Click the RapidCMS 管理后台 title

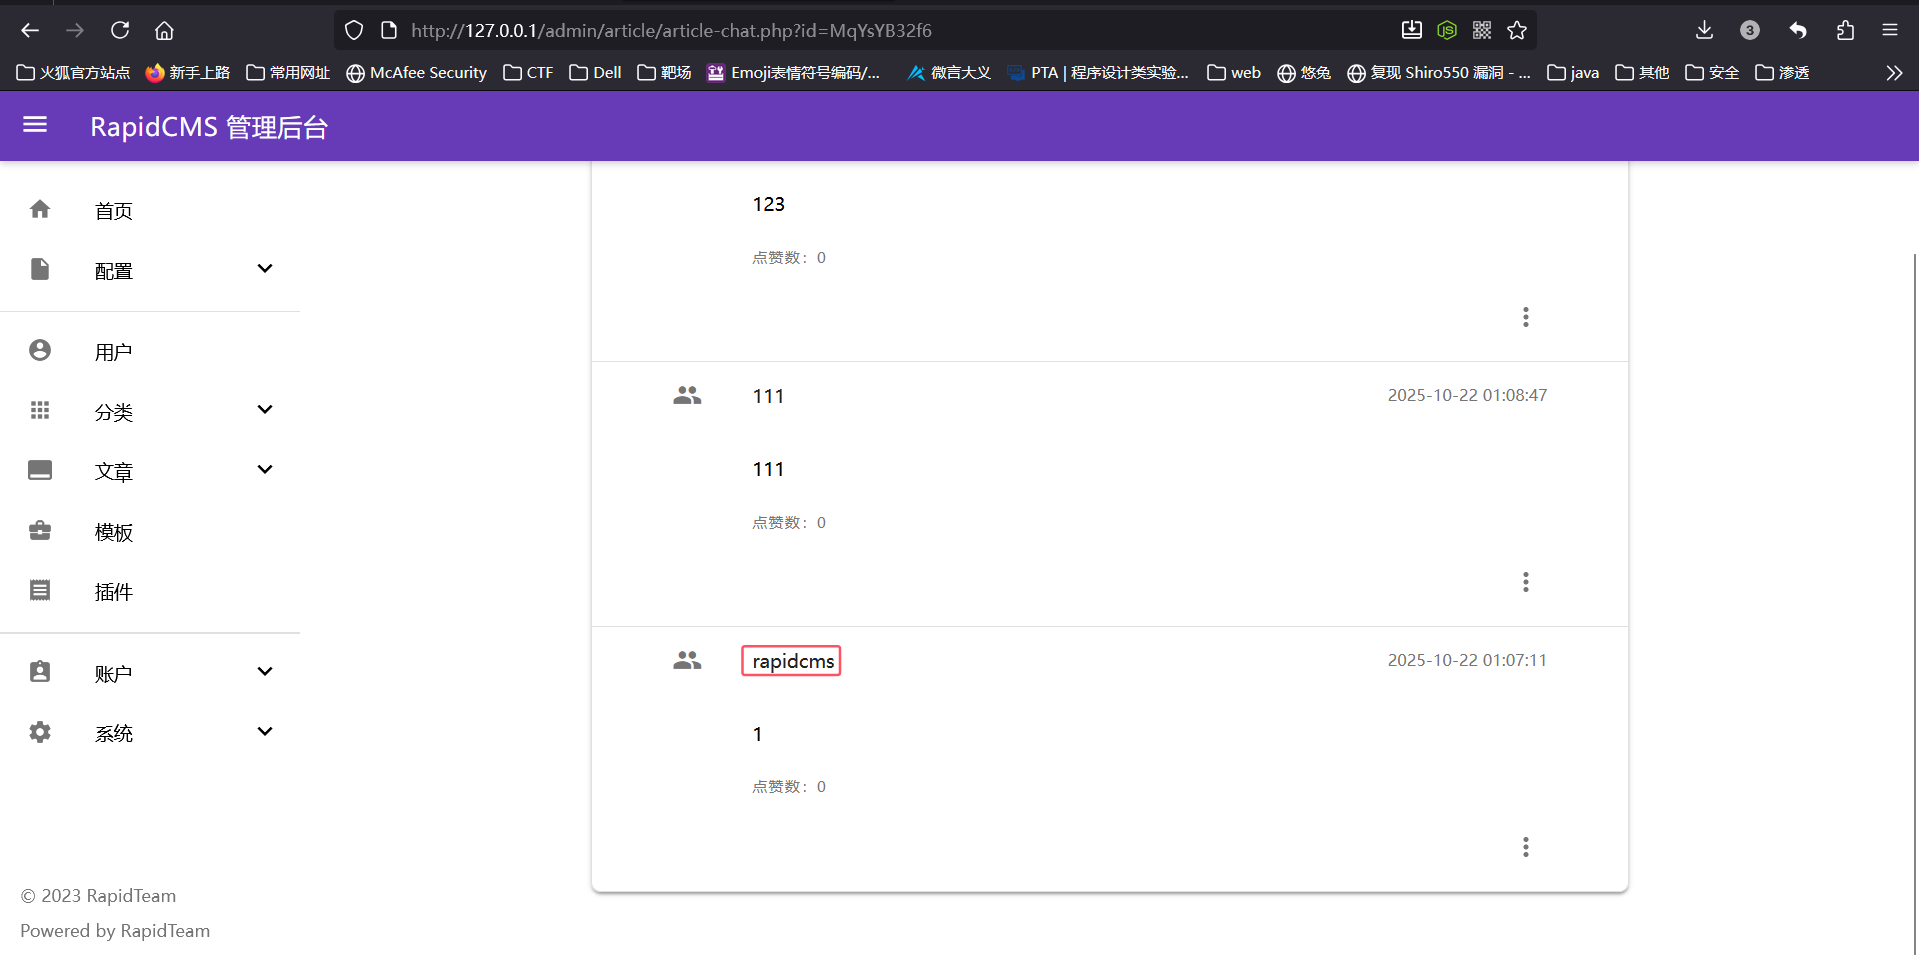209,127
